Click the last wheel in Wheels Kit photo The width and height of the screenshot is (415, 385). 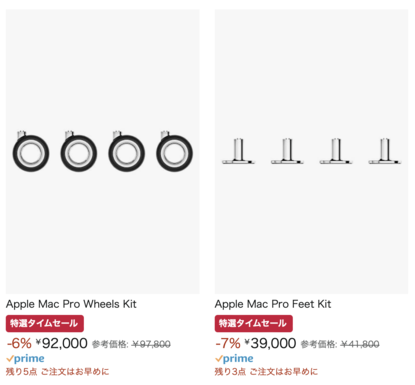[x=174, y=151]
